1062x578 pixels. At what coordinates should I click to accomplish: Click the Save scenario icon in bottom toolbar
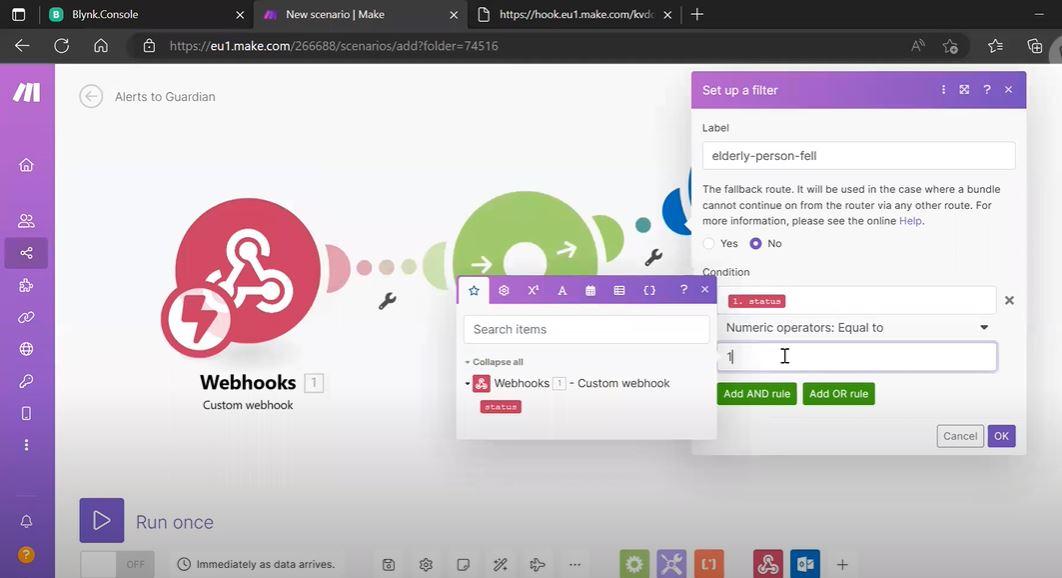[x=389, y=564]
